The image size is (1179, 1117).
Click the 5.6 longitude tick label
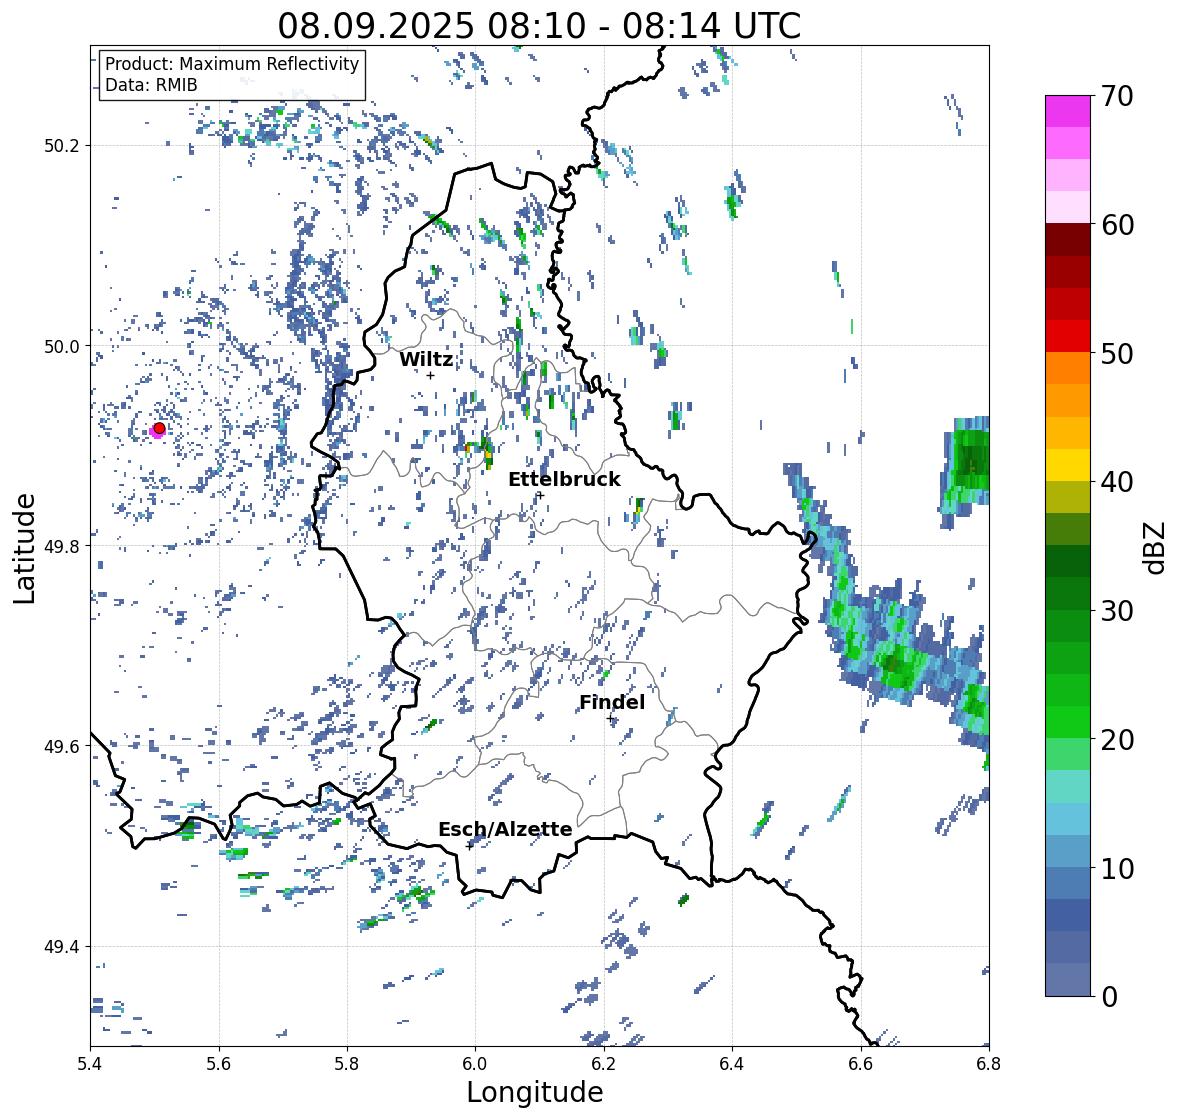tap(219, 1064)
